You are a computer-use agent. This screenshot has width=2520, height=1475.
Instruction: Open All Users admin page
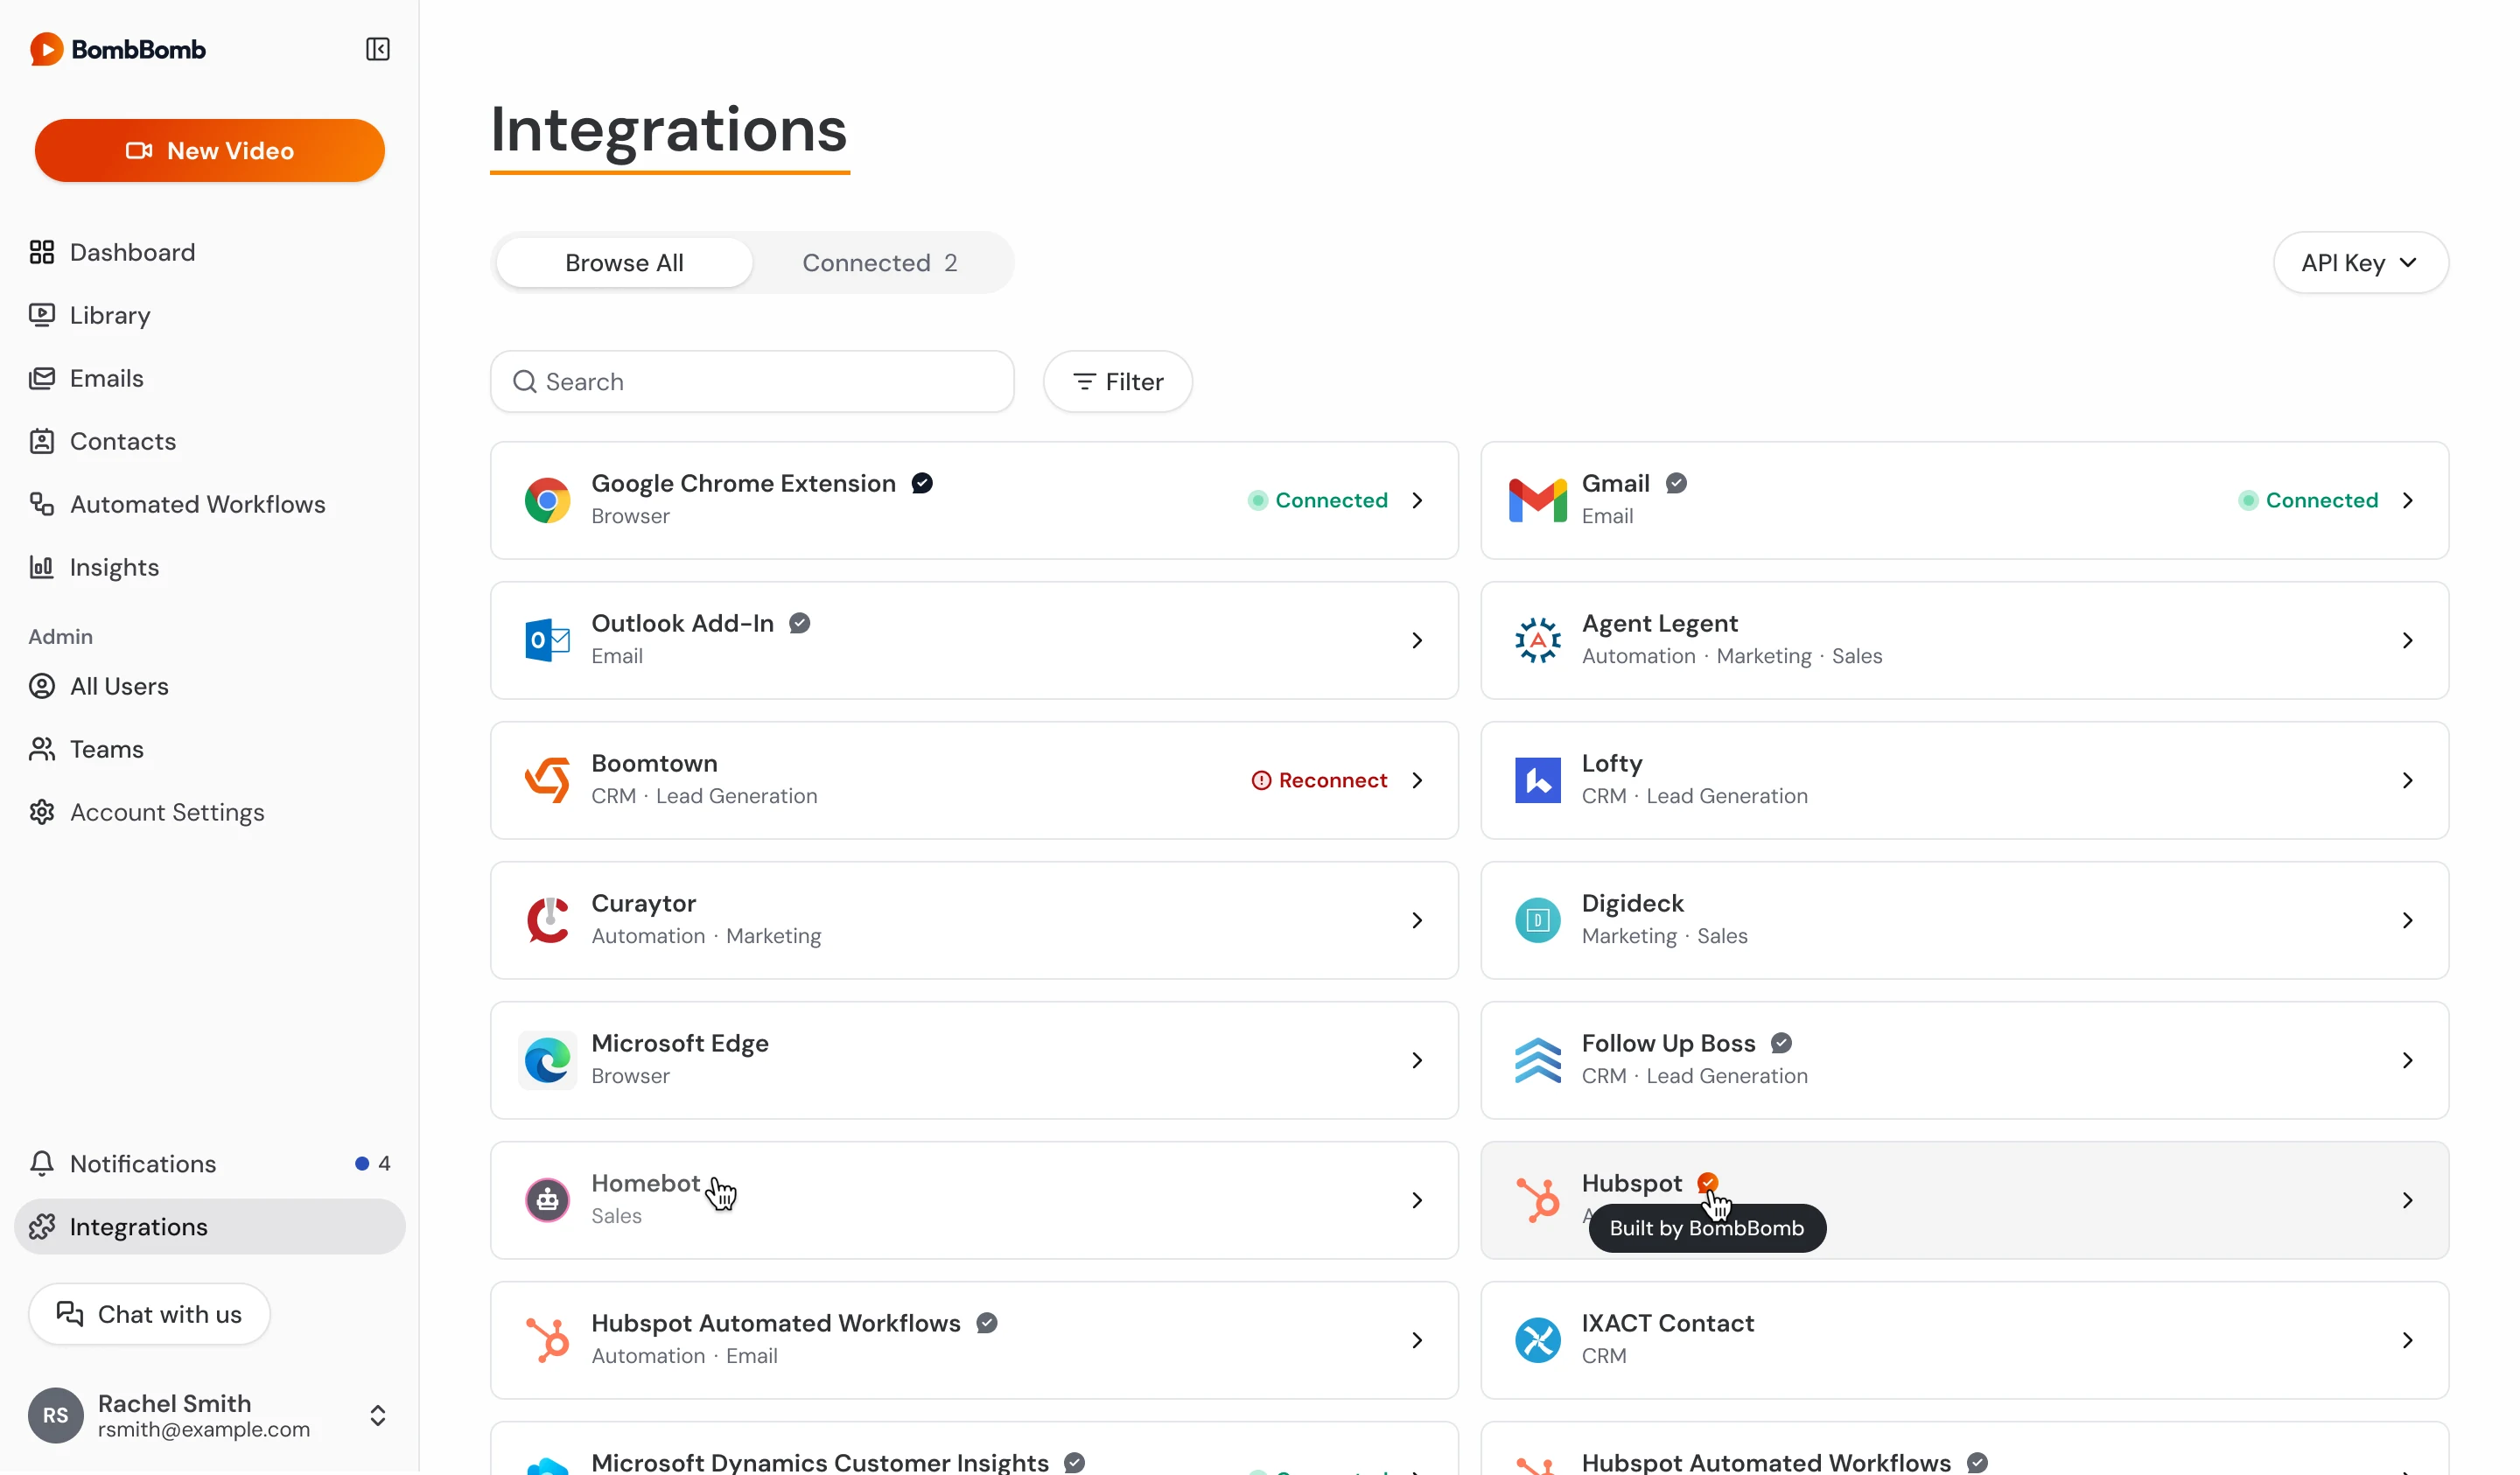[x=210, y=686]
